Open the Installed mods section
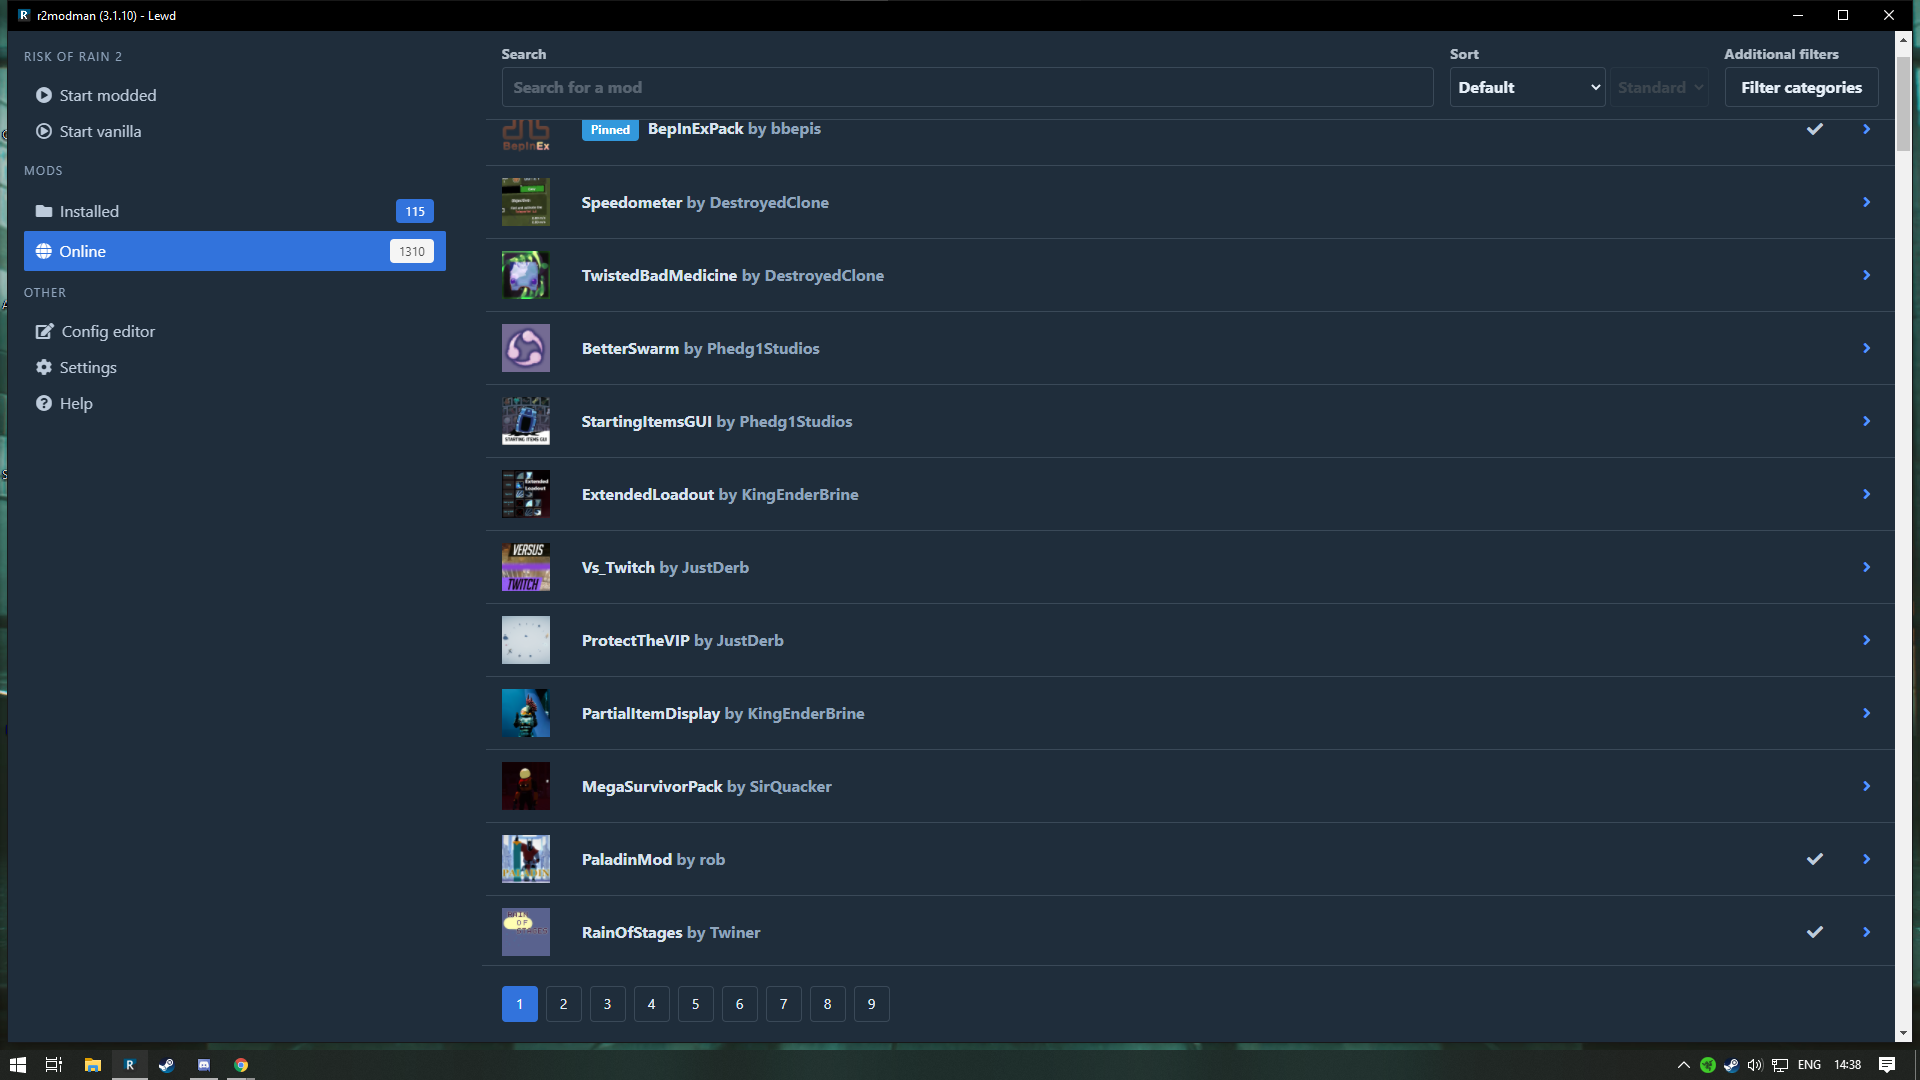 pos(89,211)
